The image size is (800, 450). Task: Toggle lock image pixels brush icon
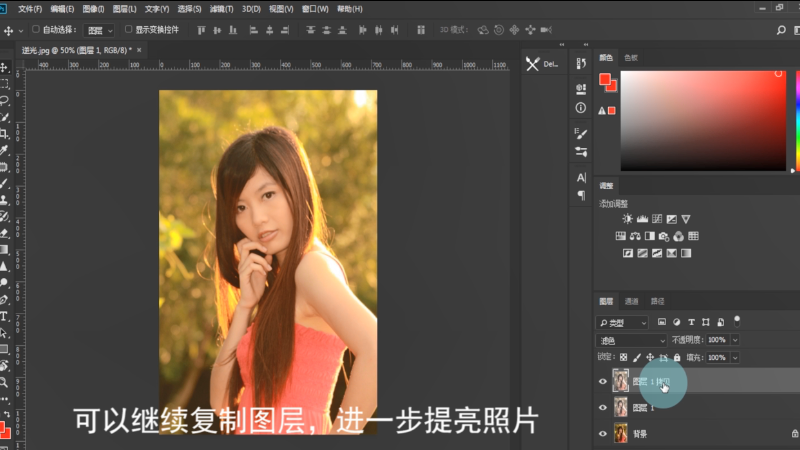[x=637, y=358]
